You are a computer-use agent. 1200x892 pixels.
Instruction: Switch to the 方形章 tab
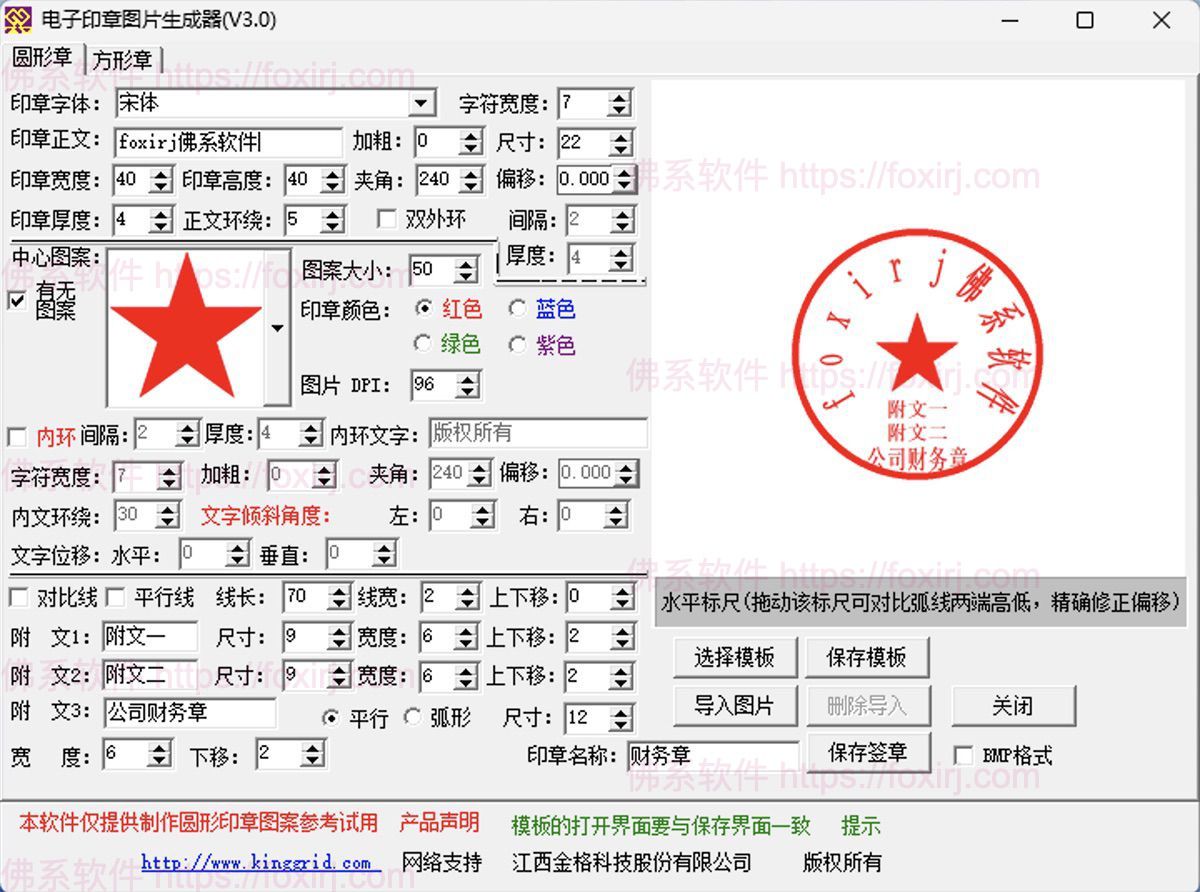[123, 60]
